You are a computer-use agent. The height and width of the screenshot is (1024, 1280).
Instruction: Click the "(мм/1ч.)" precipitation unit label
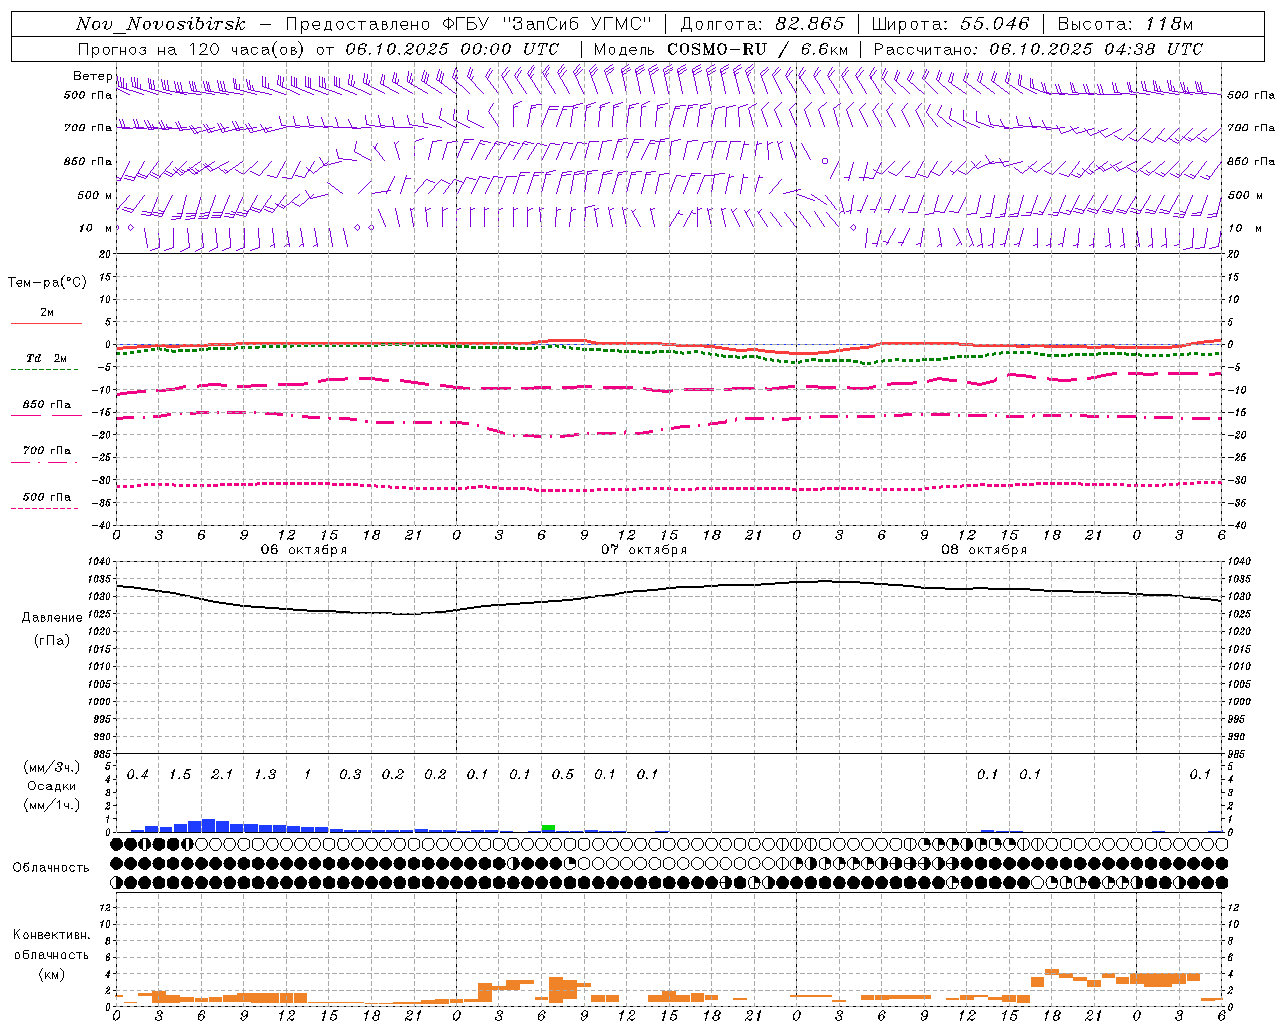(x=52, y=804)
